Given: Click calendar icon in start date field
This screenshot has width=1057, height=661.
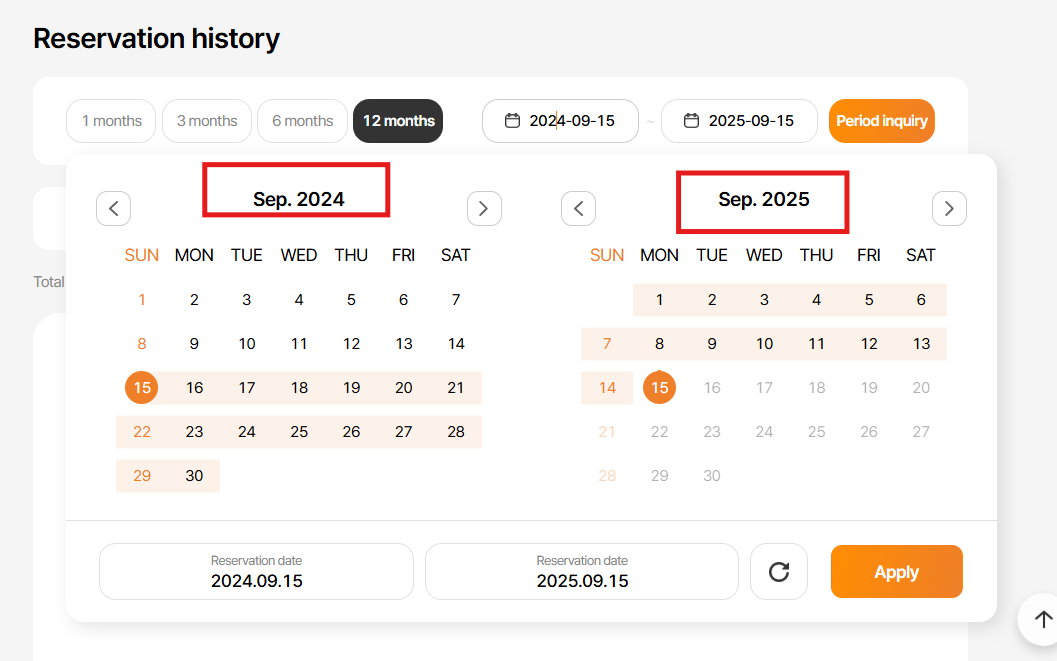Looking at the screenshot, I should 512,121.
